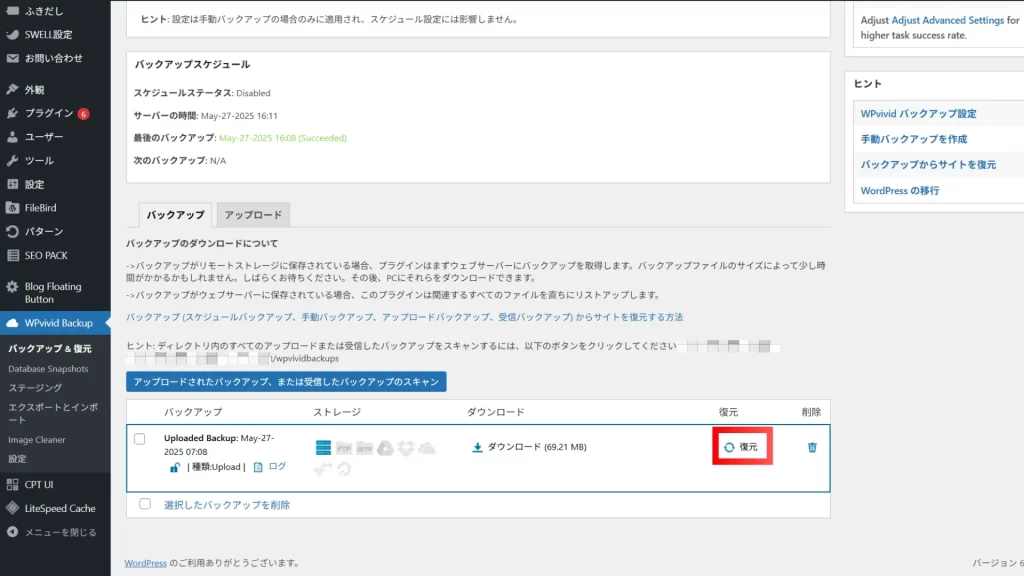Screen dimensions: 1024x576
Task: Click the download arrow icon
Action: point(477,447)
